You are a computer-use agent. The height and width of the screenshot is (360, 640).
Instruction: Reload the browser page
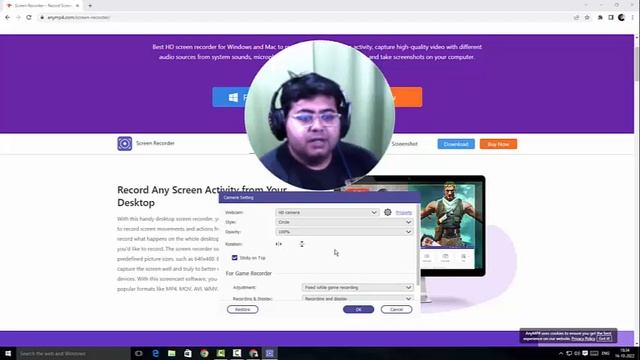pos(29,18)
